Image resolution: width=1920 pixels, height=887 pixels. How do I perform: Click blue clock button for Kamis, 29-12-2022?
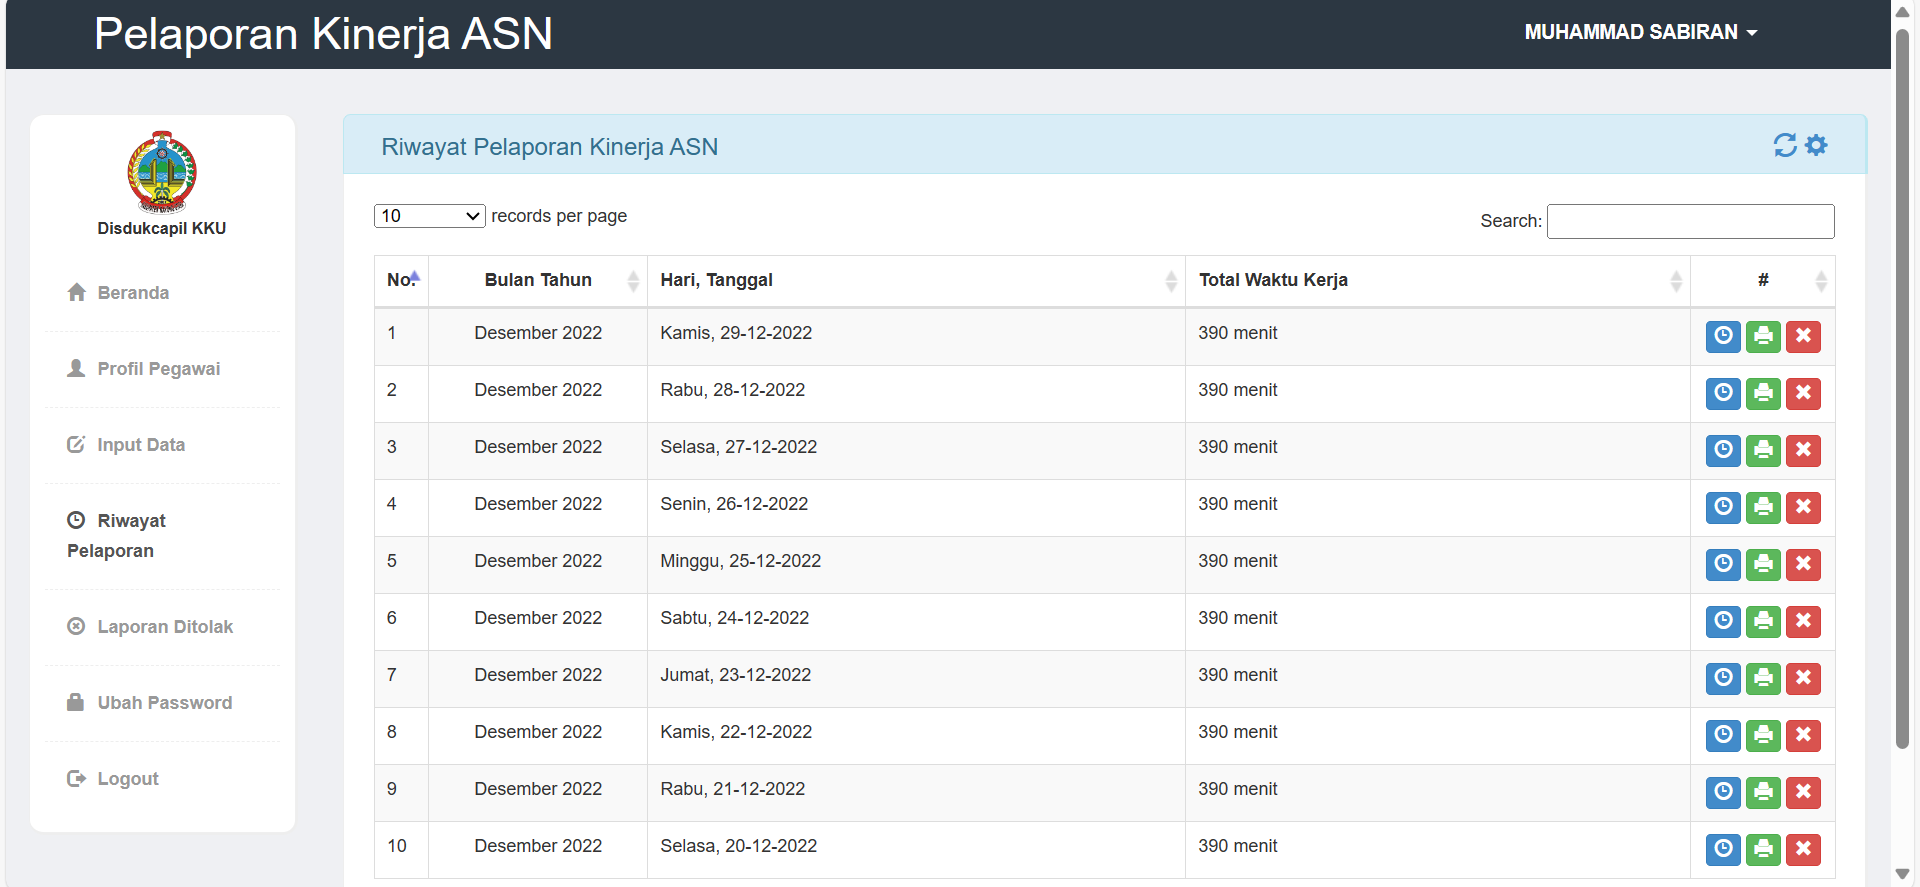click(x=1722, y=337)
